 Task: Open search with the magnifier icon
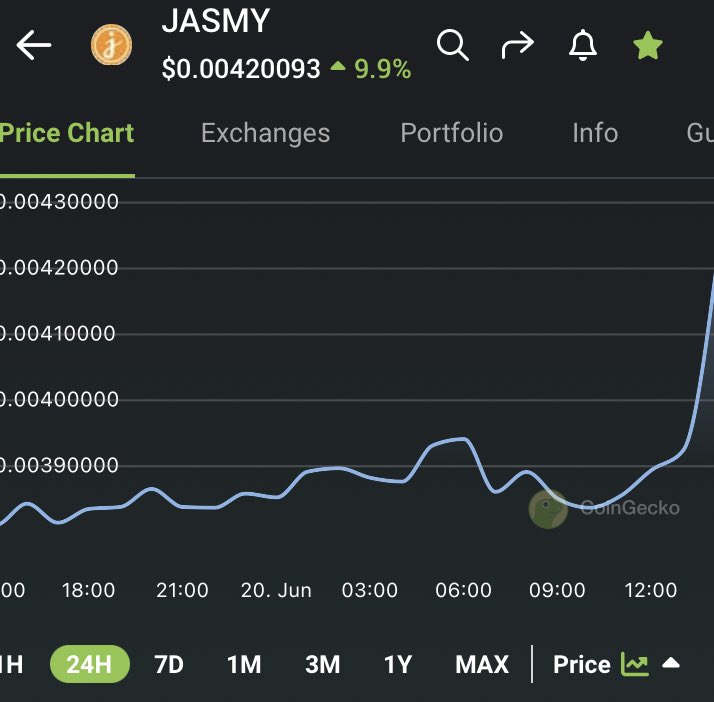453,45
